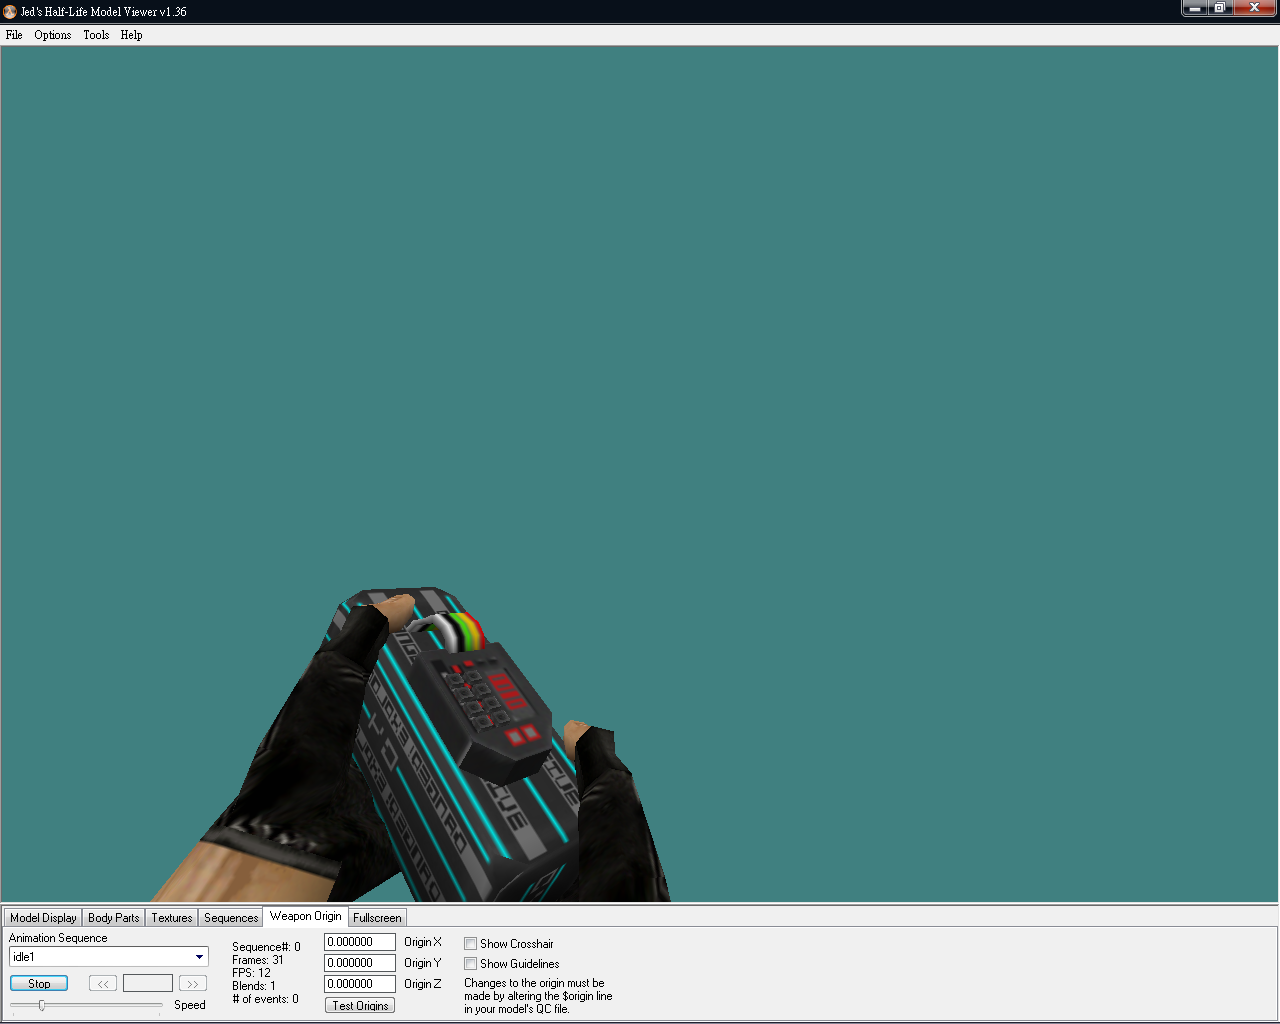Image resolution: width=1280 pixels, height=1024 pixels.
Task: Click the Origin X value field
Action: [360, 942]
